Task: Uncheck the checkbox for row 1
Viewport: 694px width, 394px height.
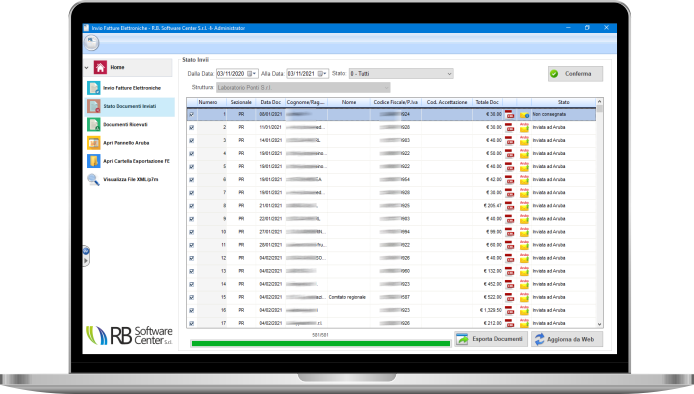Action: click(x=192, y=114)
